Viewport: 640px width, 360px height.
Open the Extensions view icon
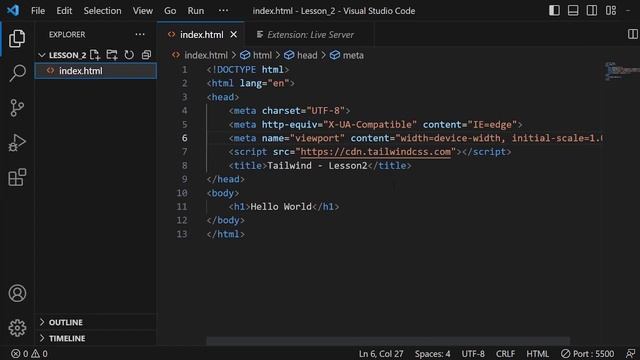coord(17,177)
